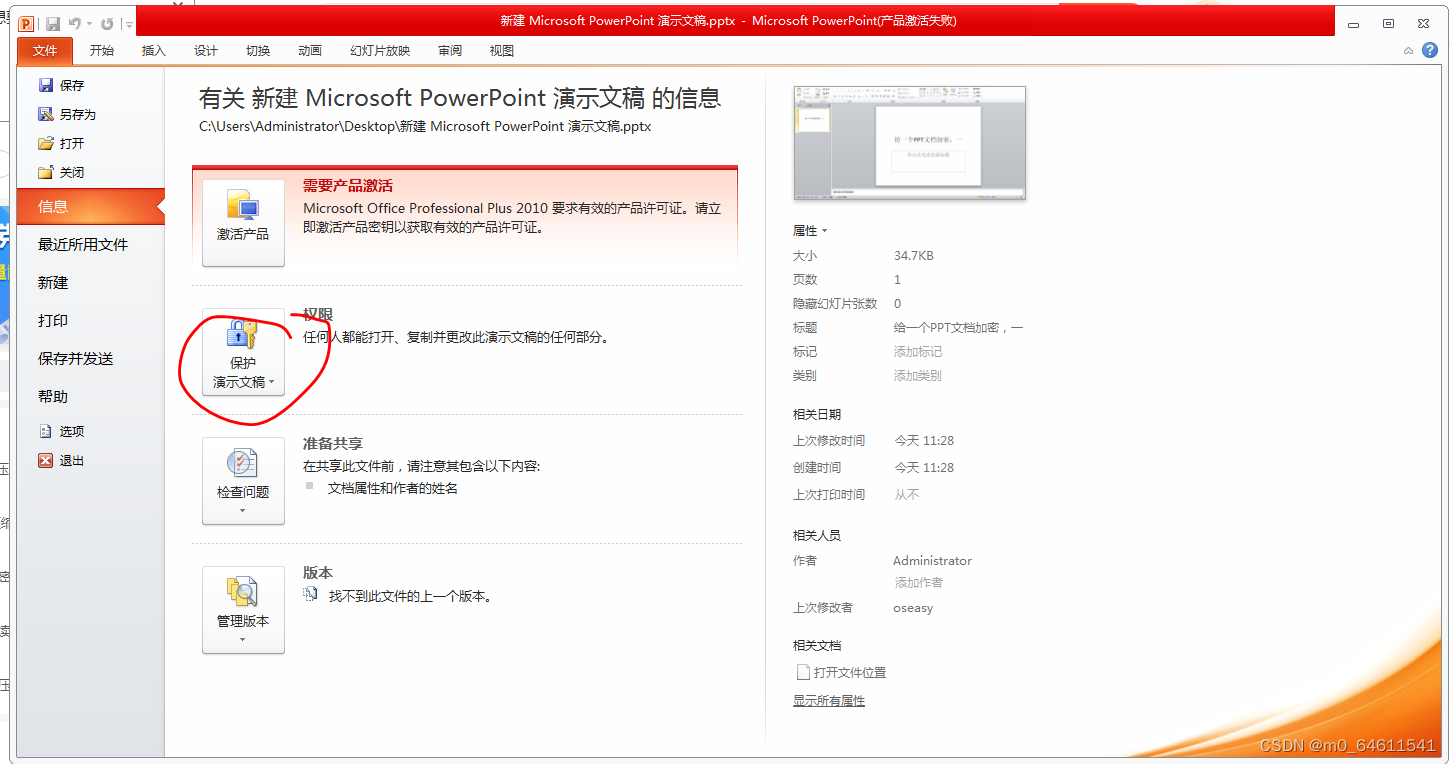Click the 权限 section heading
The height and width of the screenshot is (764, 1452).
point(318,315)
